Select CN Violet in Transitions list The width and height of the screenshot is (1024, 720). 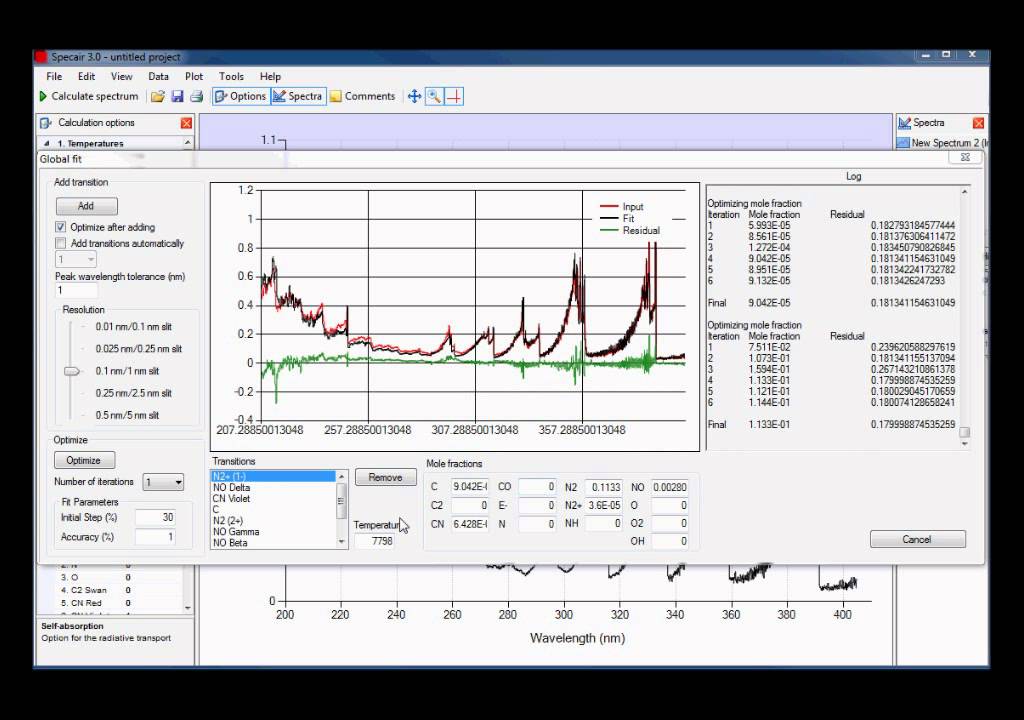pyautogui.click(x=272, y=499)
